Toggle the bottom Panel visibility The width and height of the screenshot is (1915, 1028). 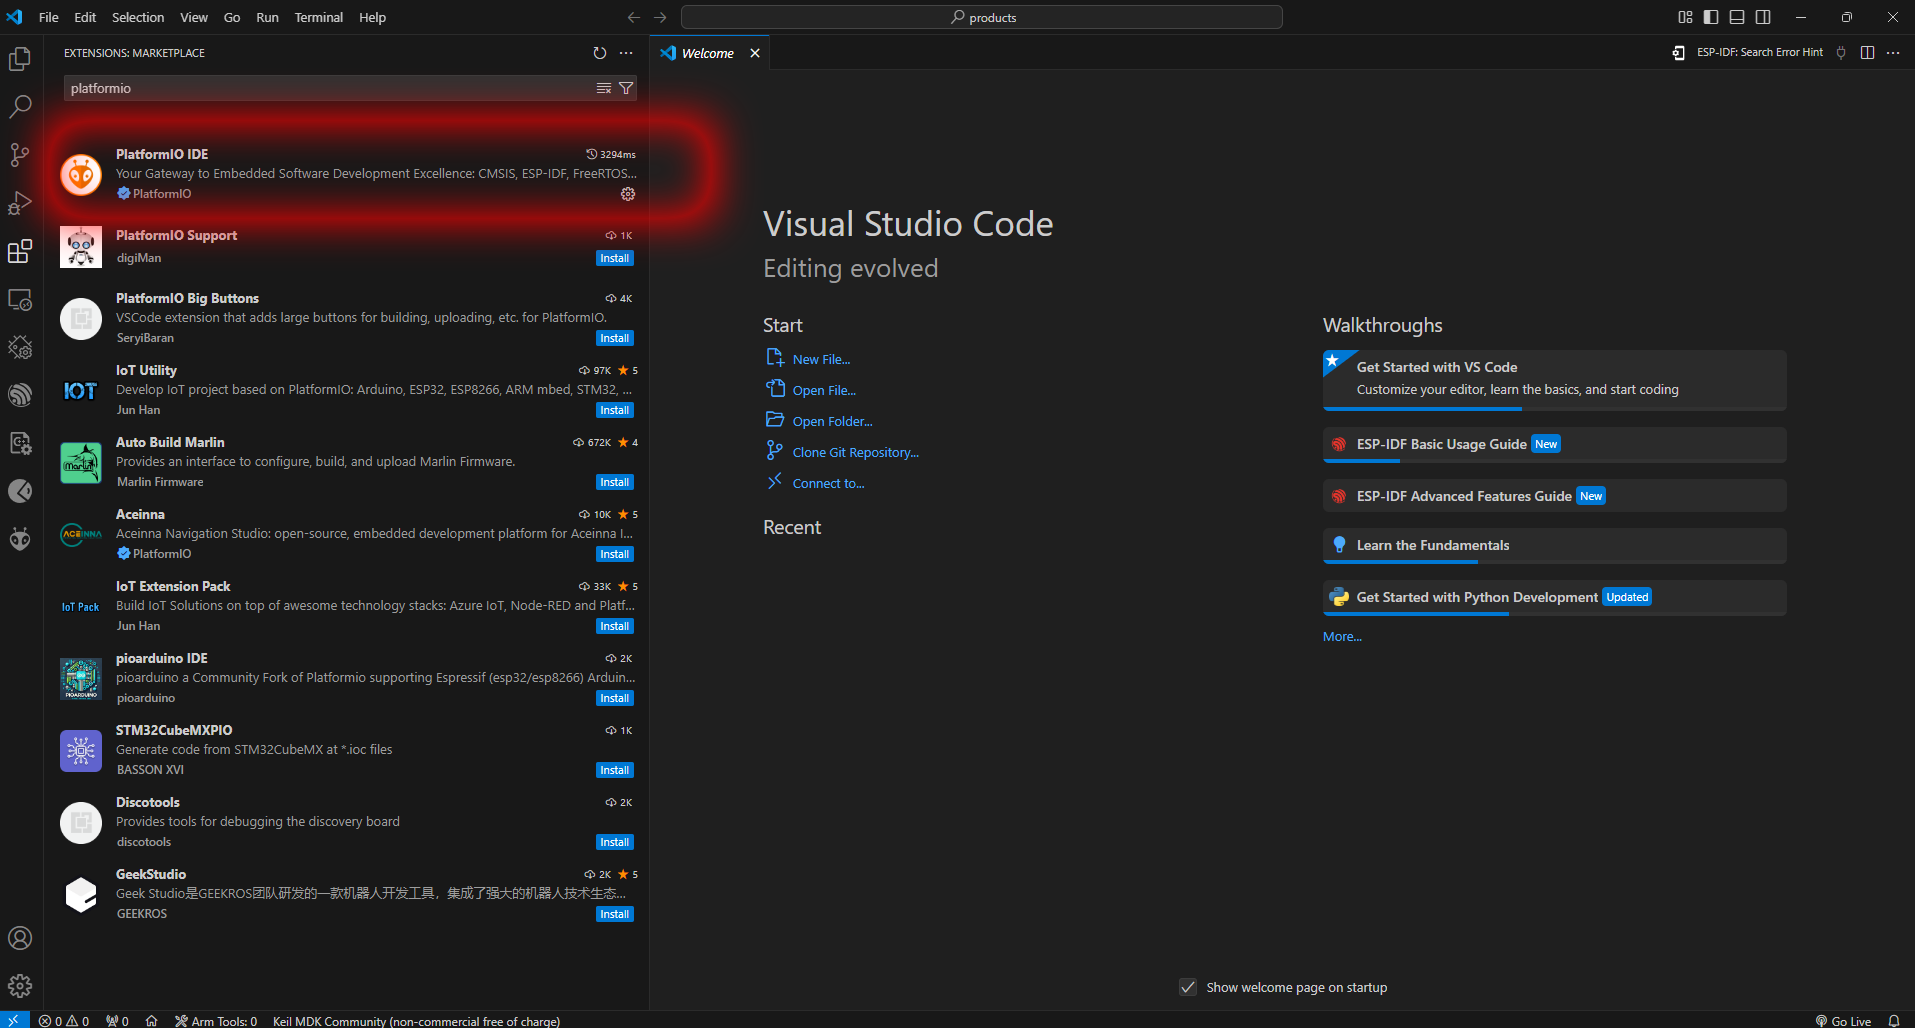click(x=1737, y=17)
